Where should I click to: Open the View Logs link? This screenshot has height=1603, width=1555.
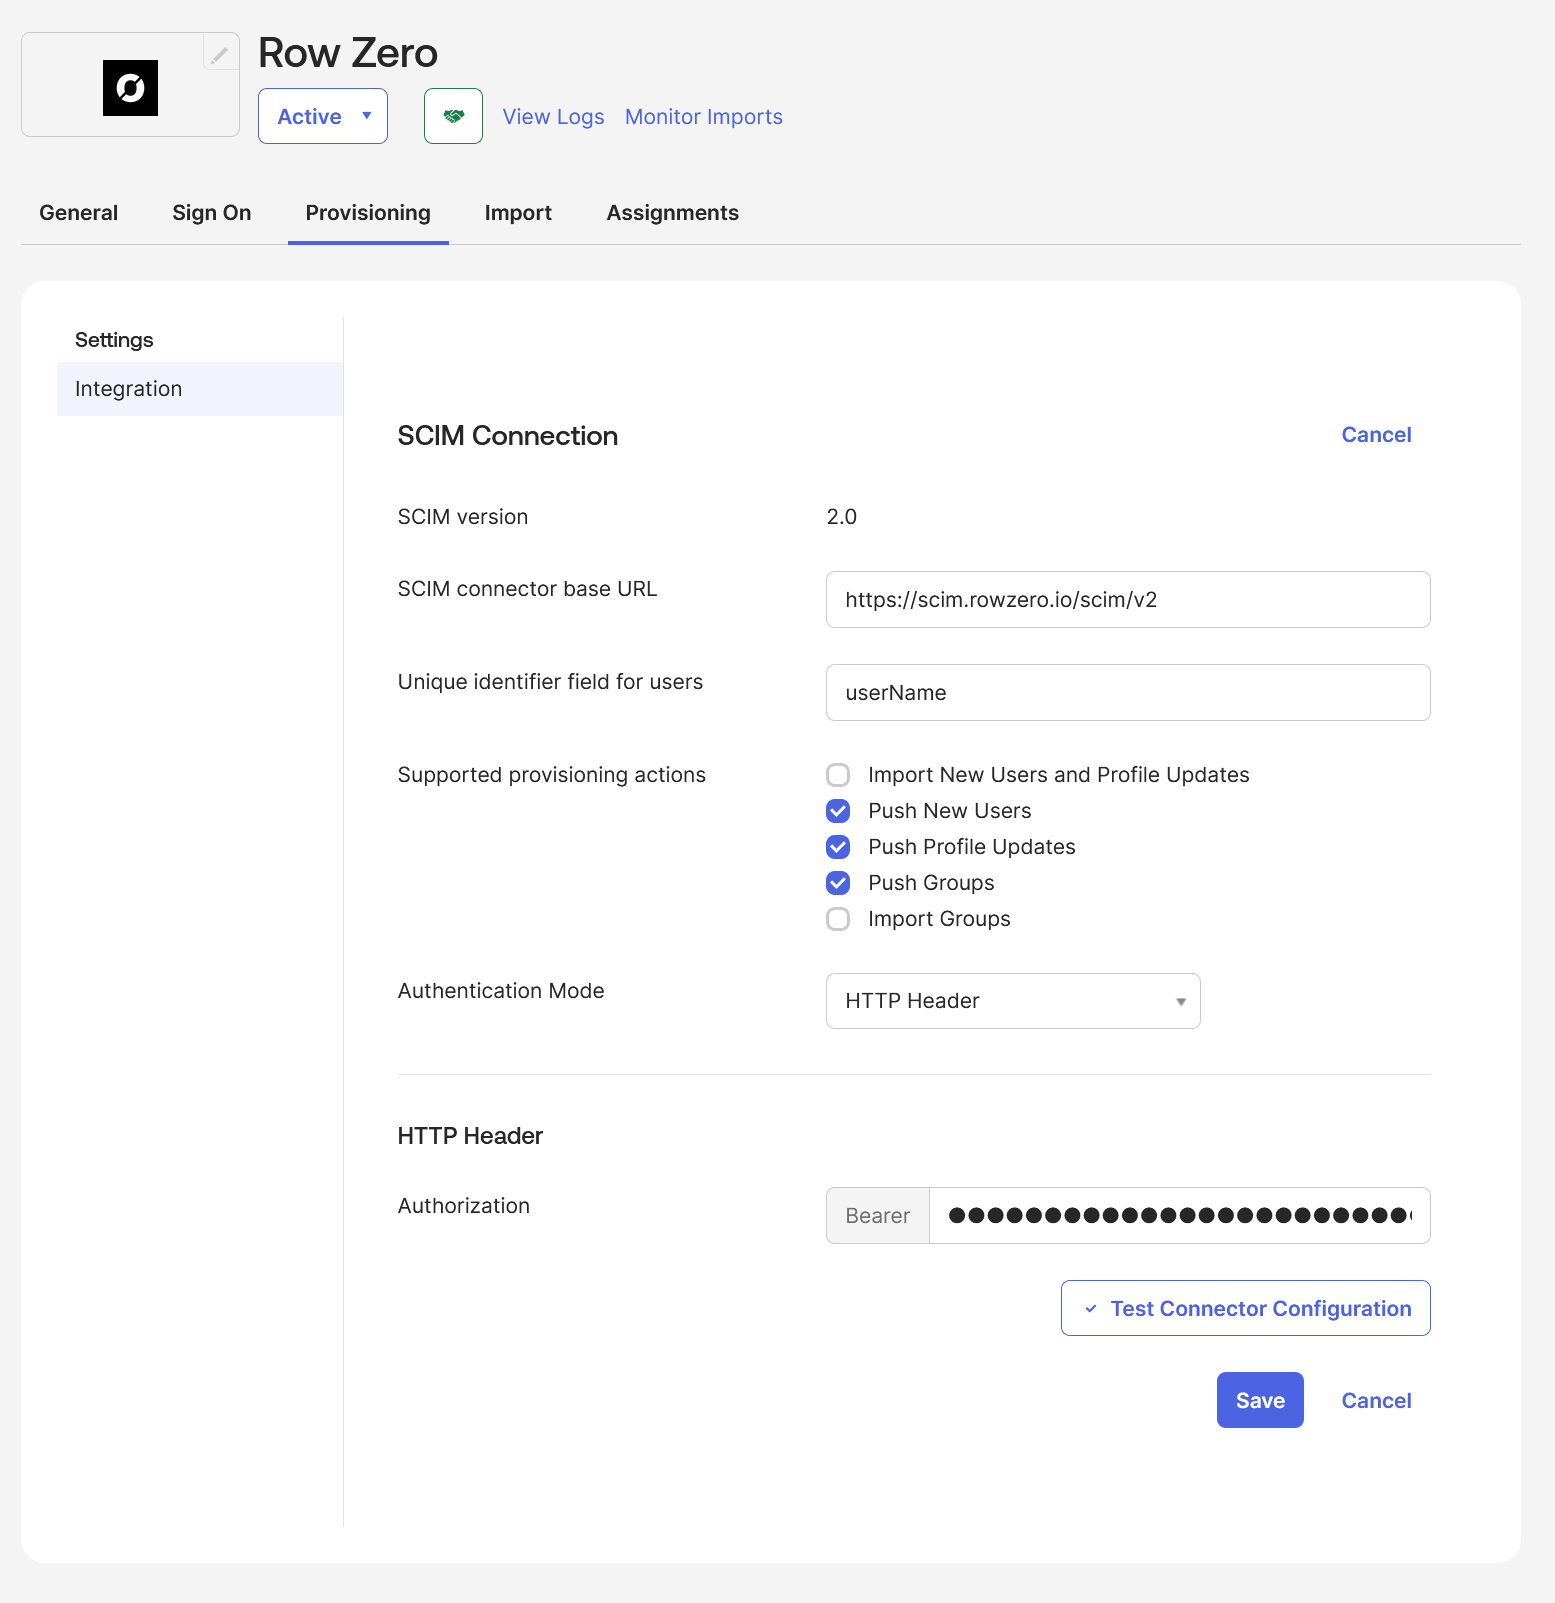(x=553, y=117)
